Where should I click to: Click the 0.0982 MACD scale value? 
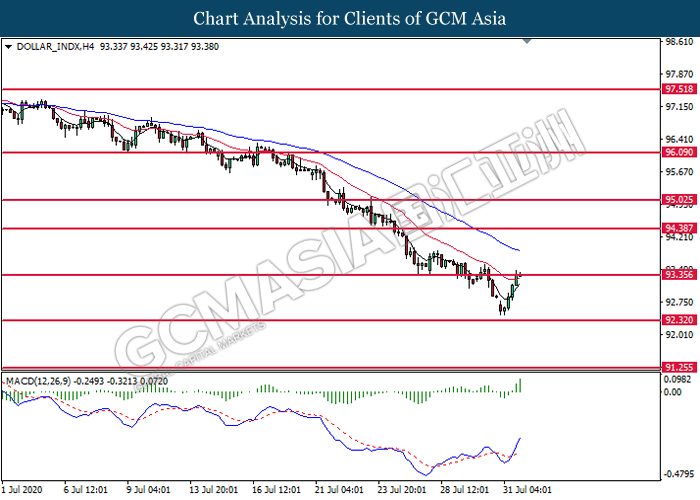coord(678,379)
